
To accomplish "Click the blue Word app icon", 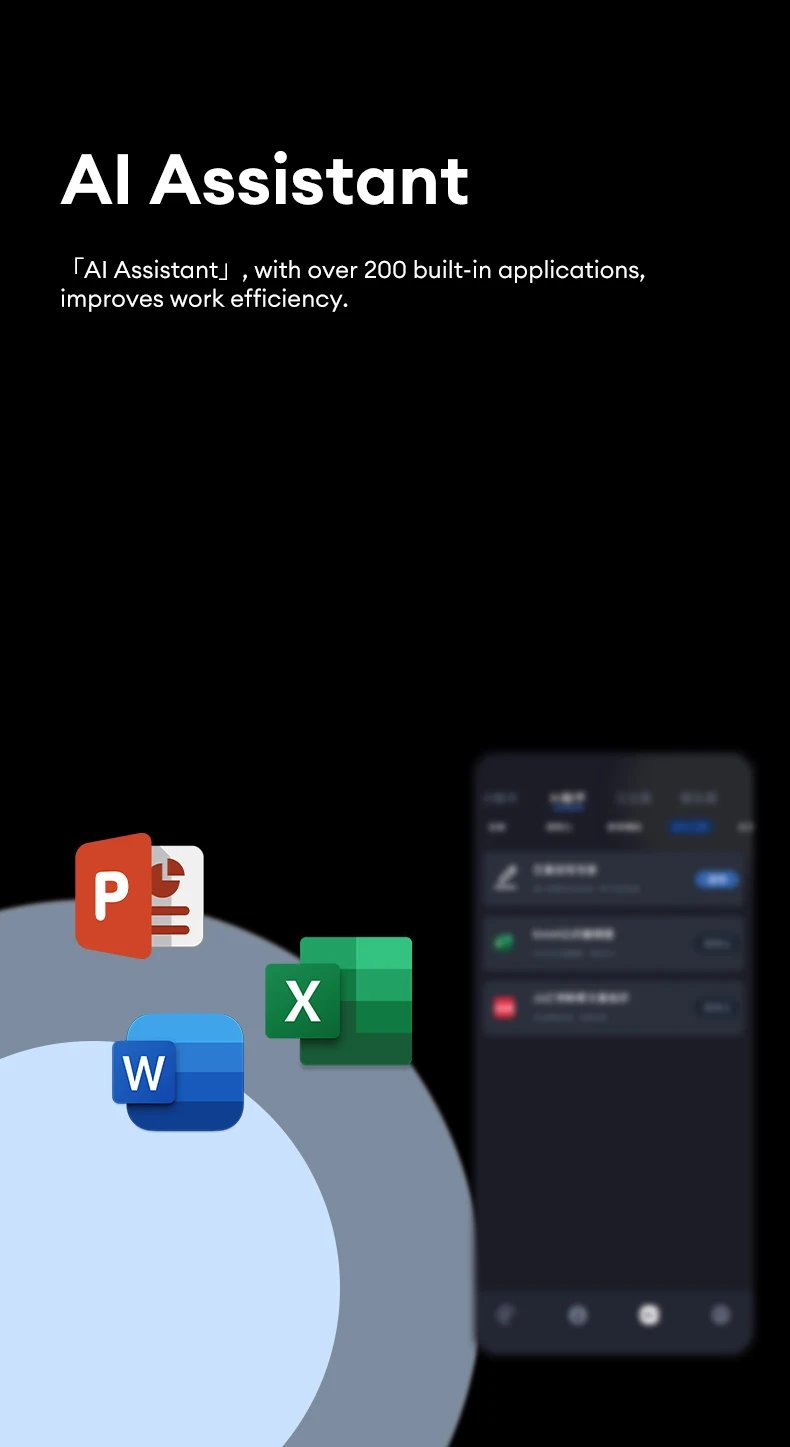I will (179, 1072).
